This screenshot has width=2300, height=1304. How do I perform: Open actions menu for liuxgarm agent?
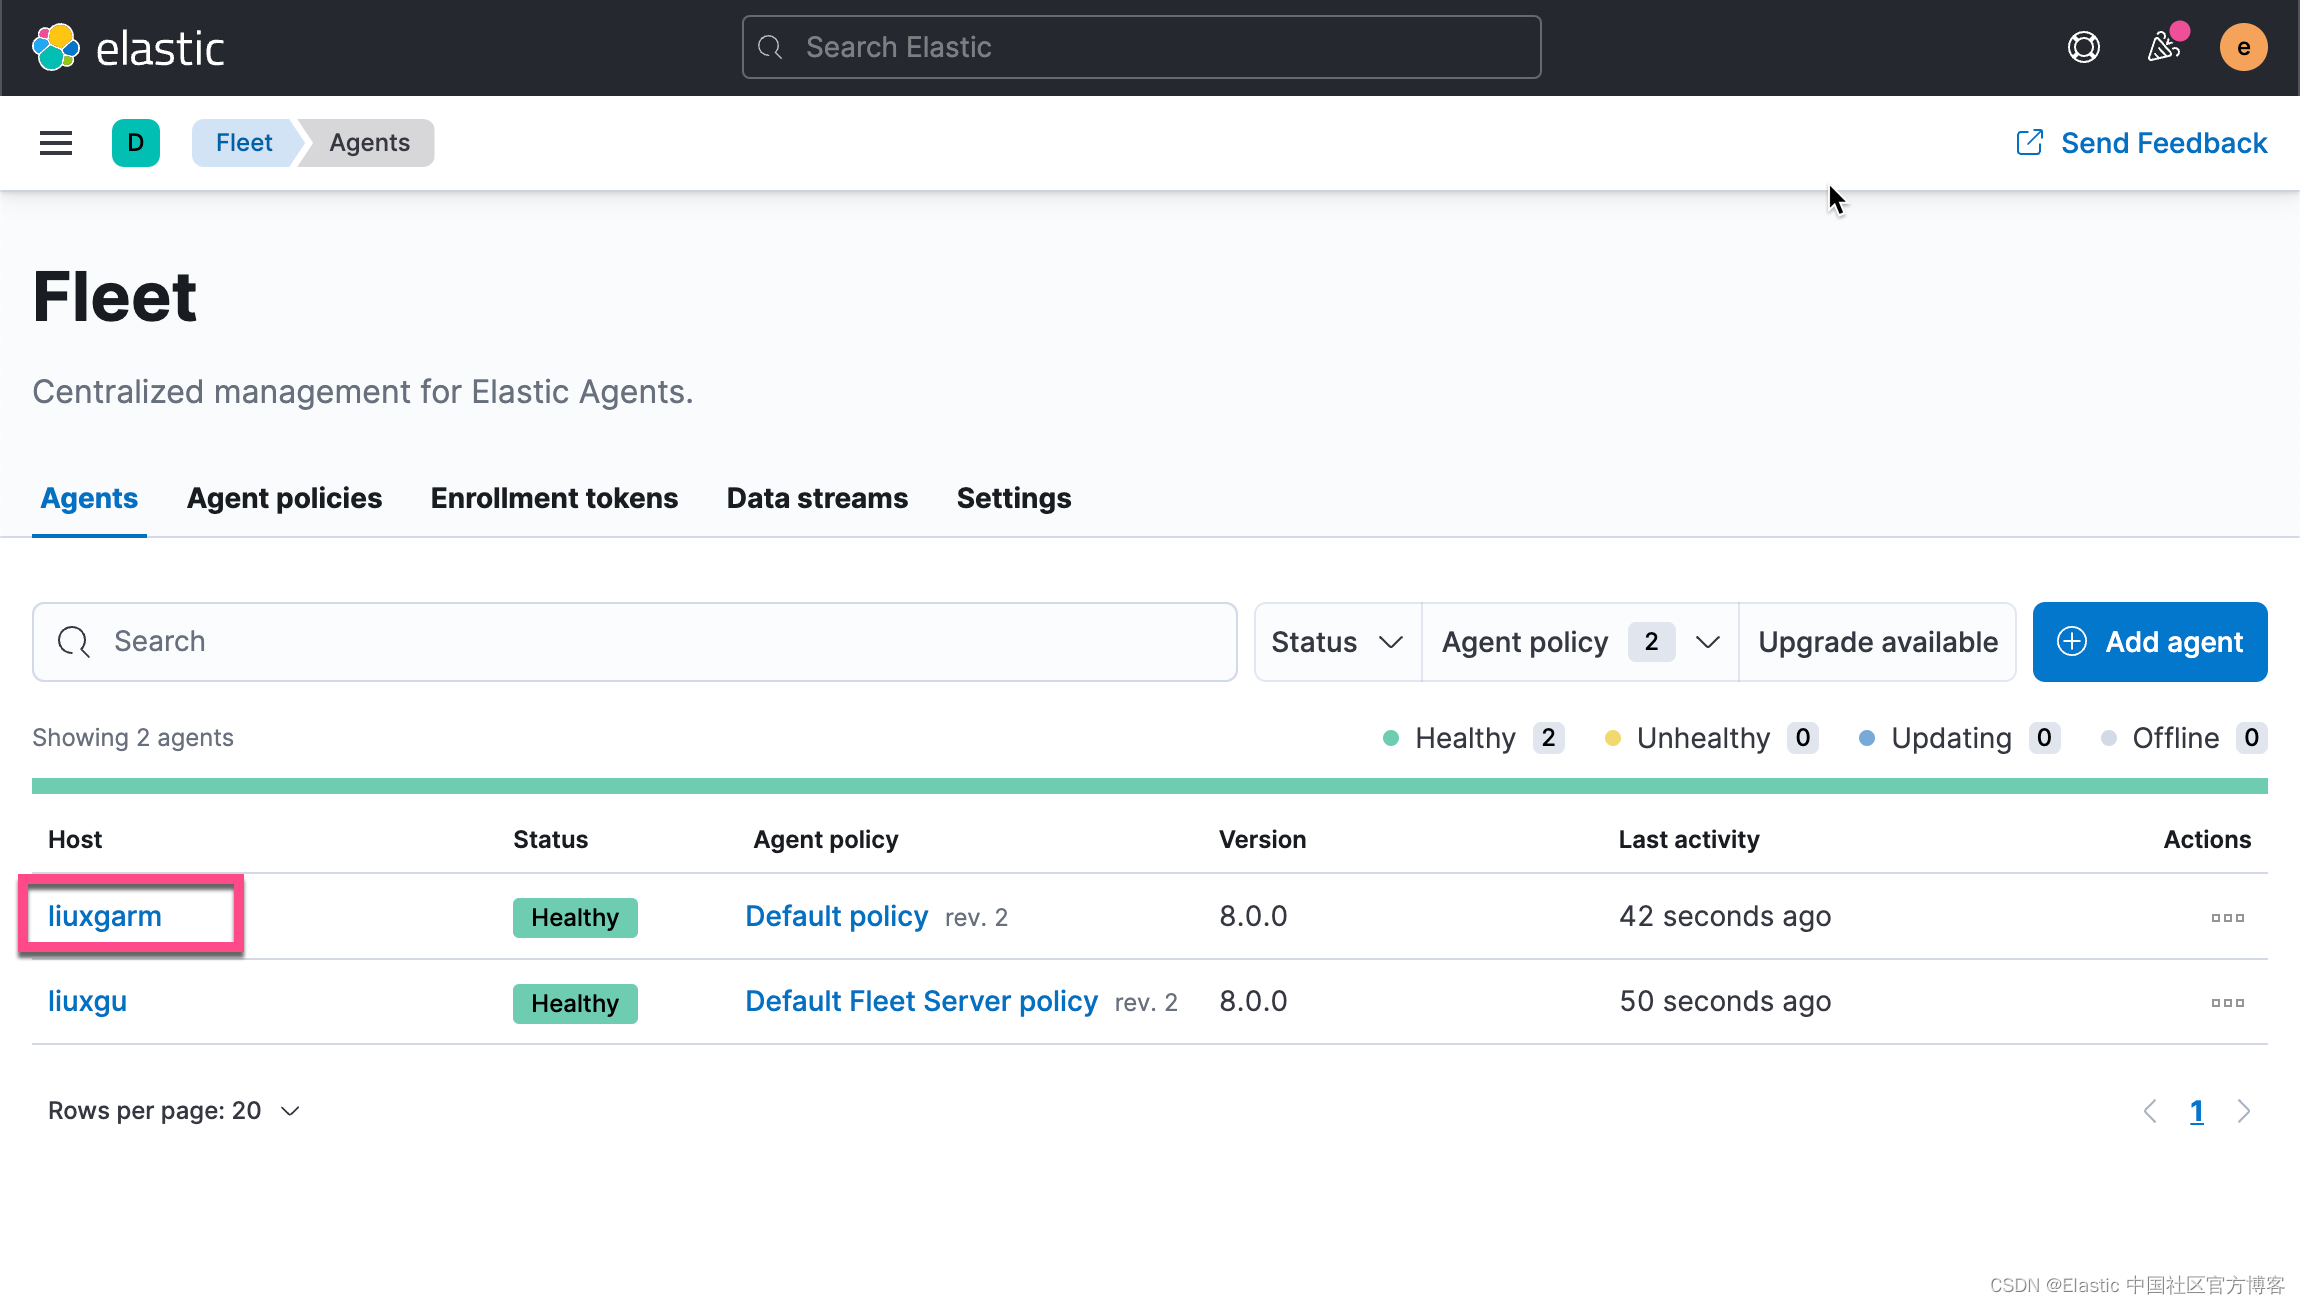[2228, 916]
